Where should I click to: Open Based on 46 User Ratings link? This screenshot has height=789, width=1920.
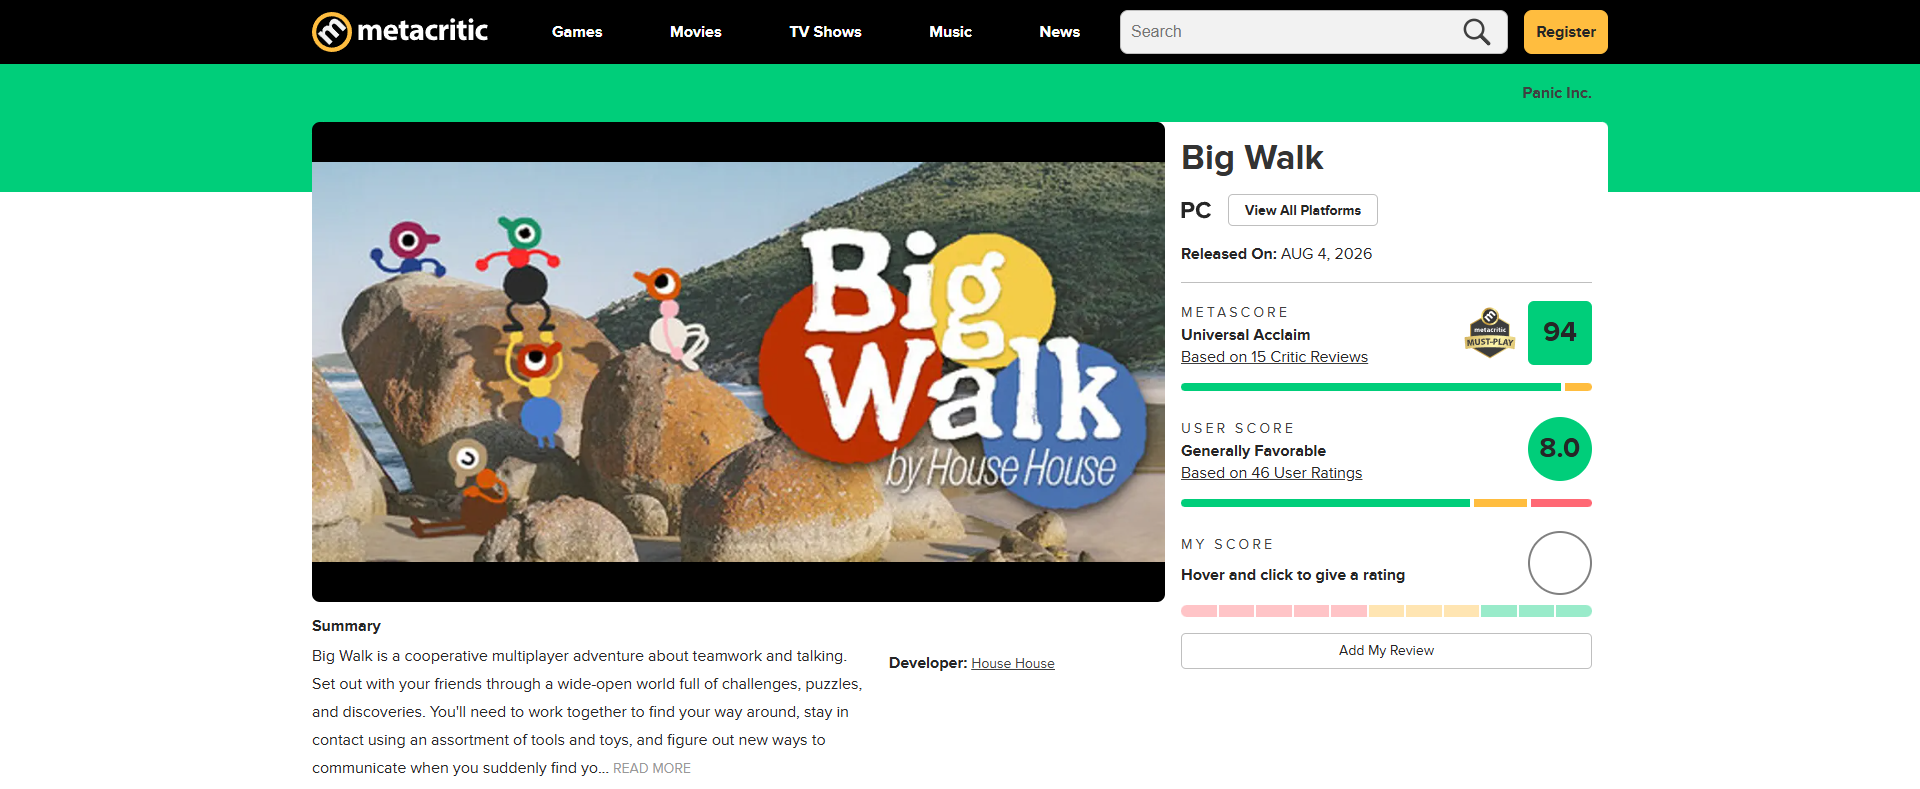point(1271,473)
